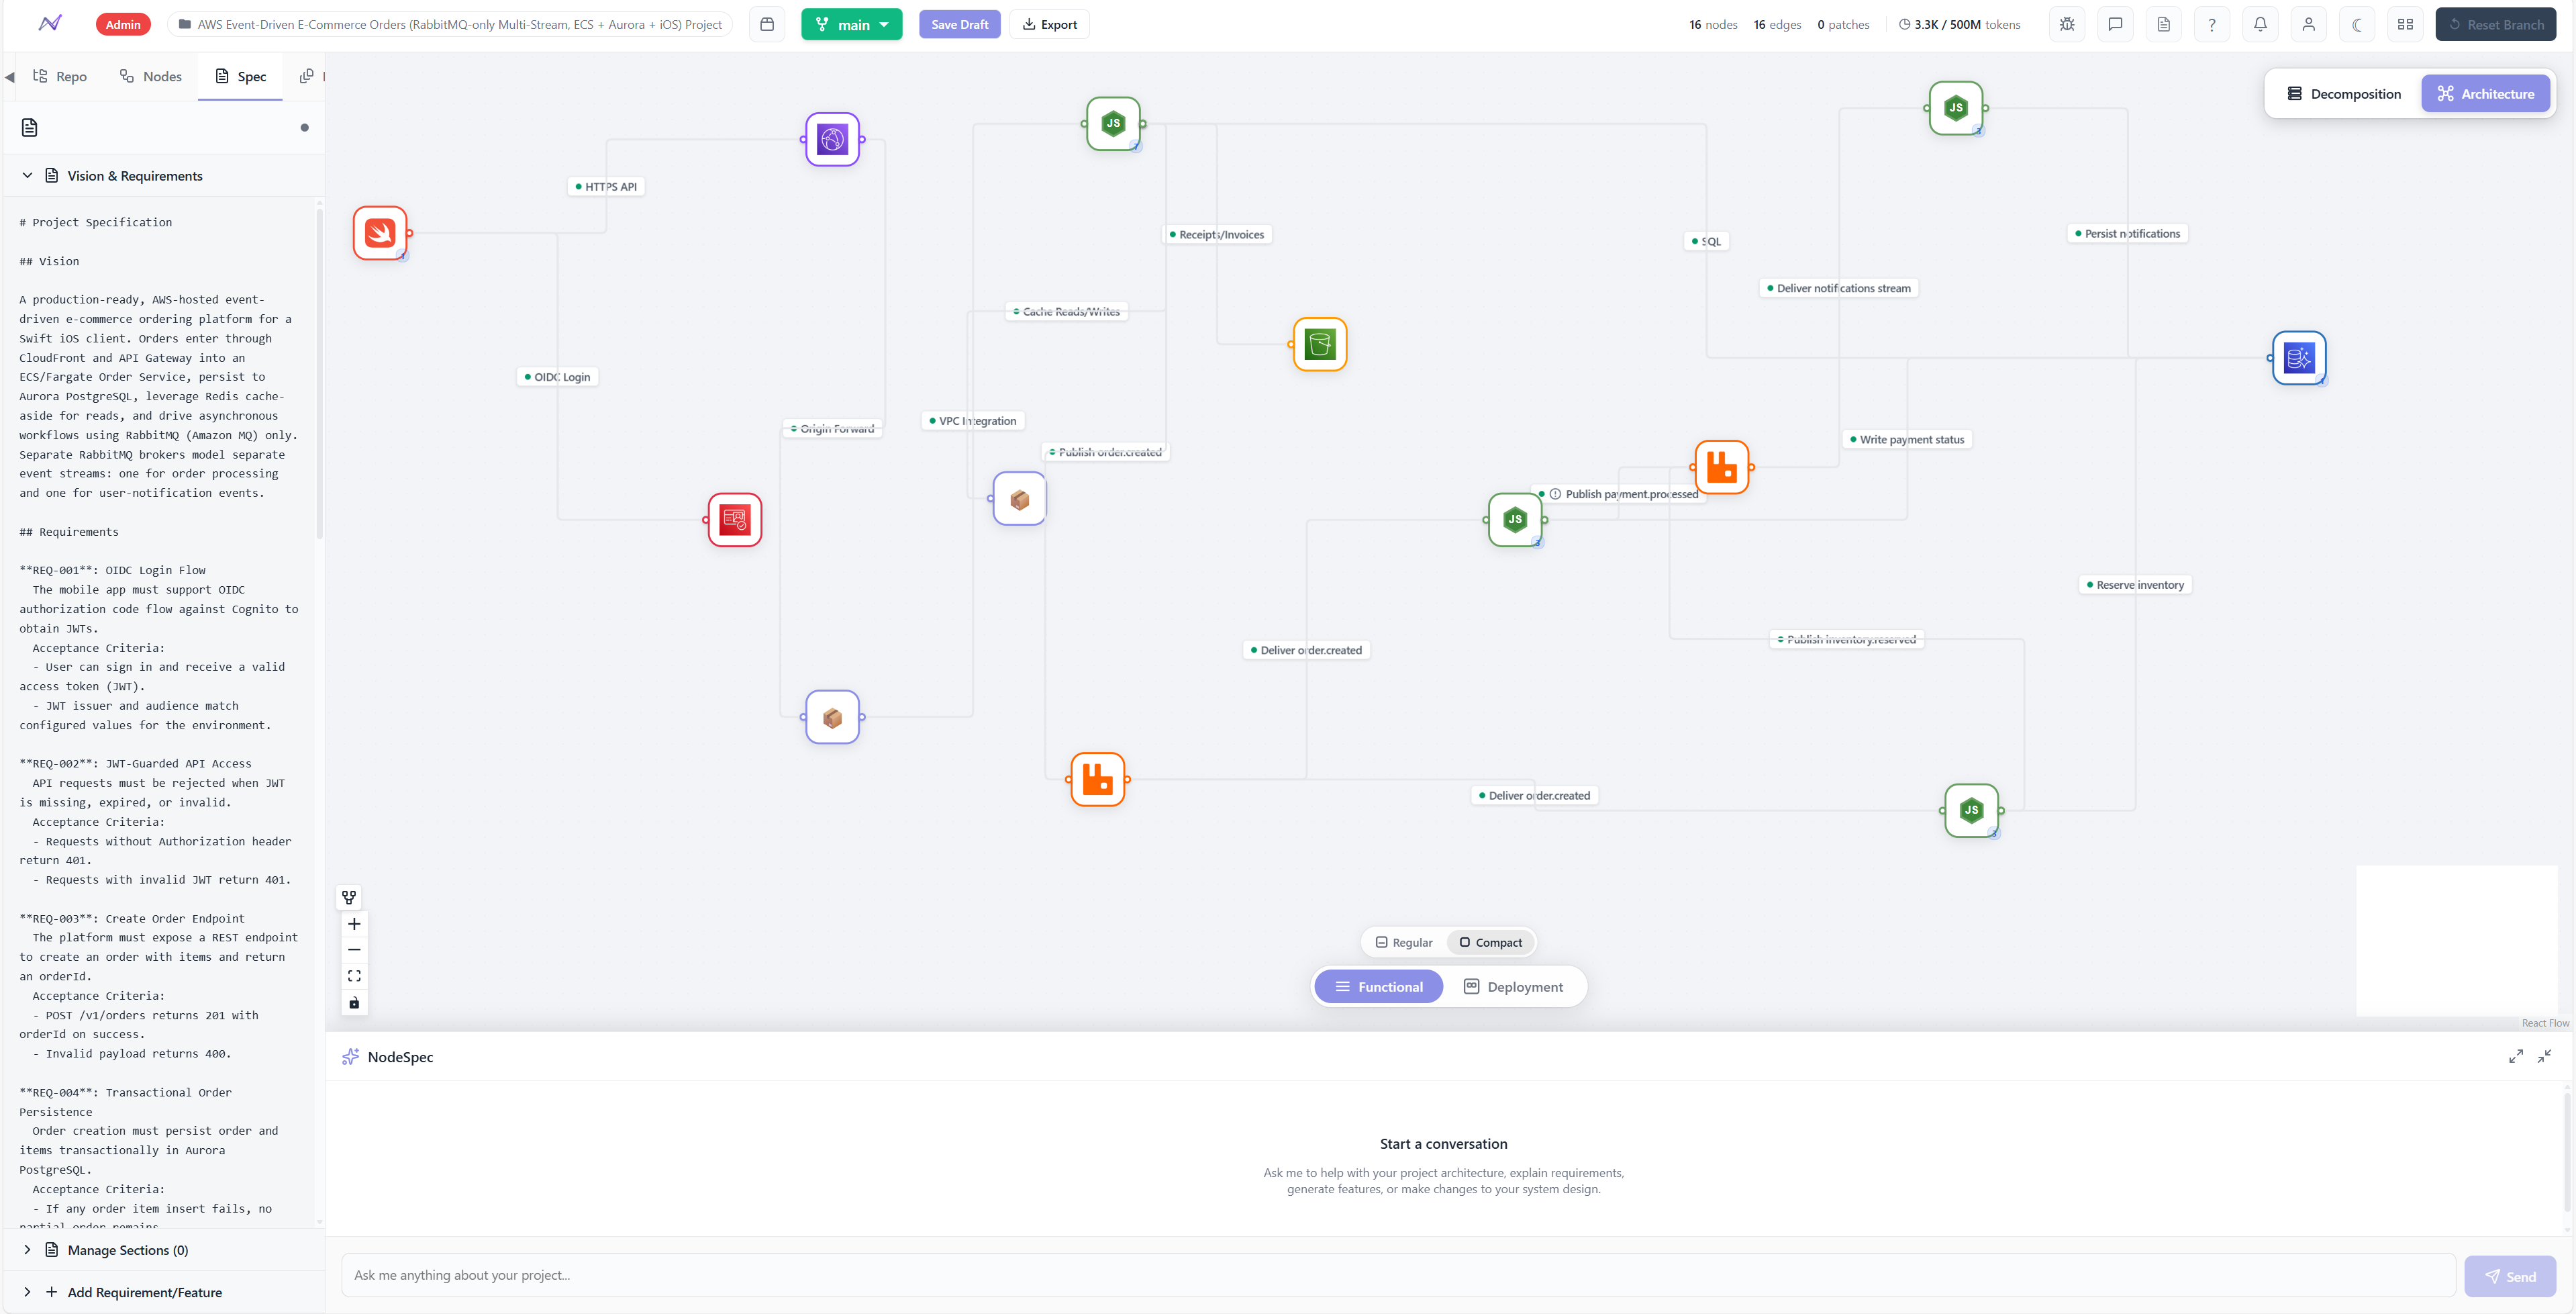Open notifications via the bell icon
This screenshot has width=2576, height=1314.
click(2260, 24)
